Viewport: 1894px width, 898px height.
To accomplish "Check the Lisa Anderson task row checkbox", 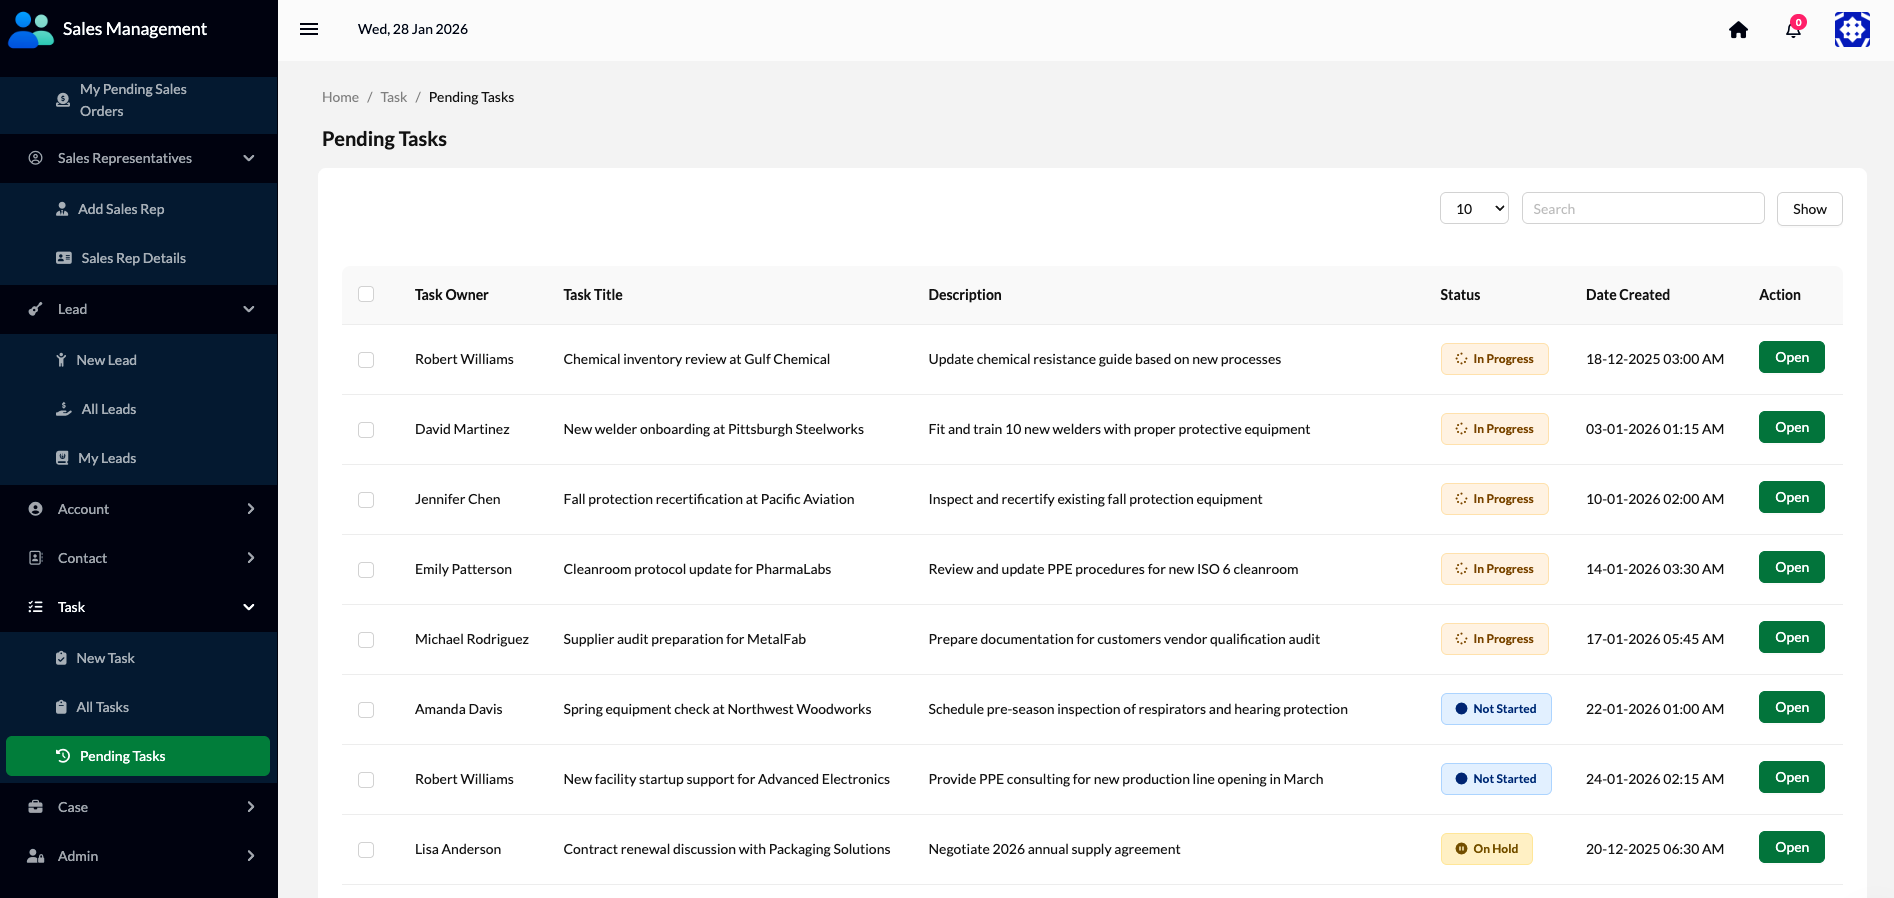I will point(366,850).
